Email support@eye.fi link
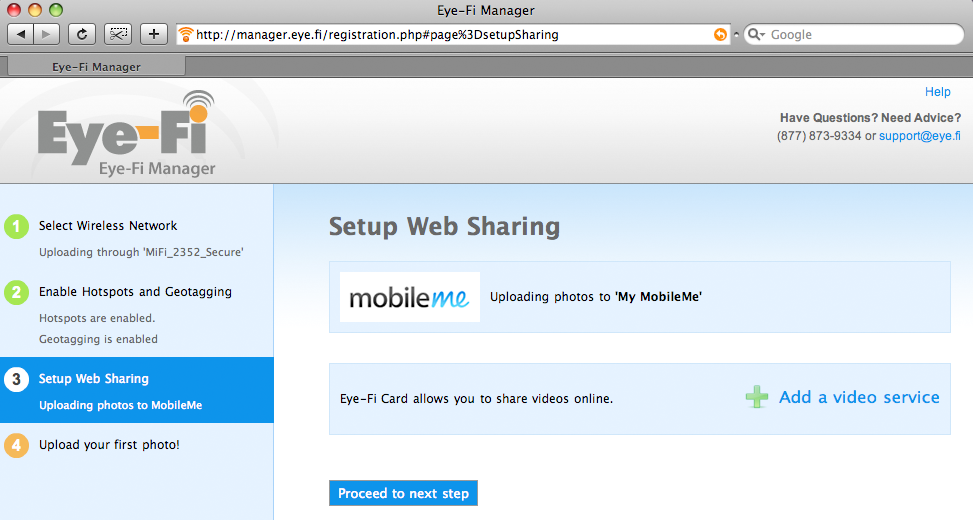This screenshot has height=520, width=973. click(920, 136)
